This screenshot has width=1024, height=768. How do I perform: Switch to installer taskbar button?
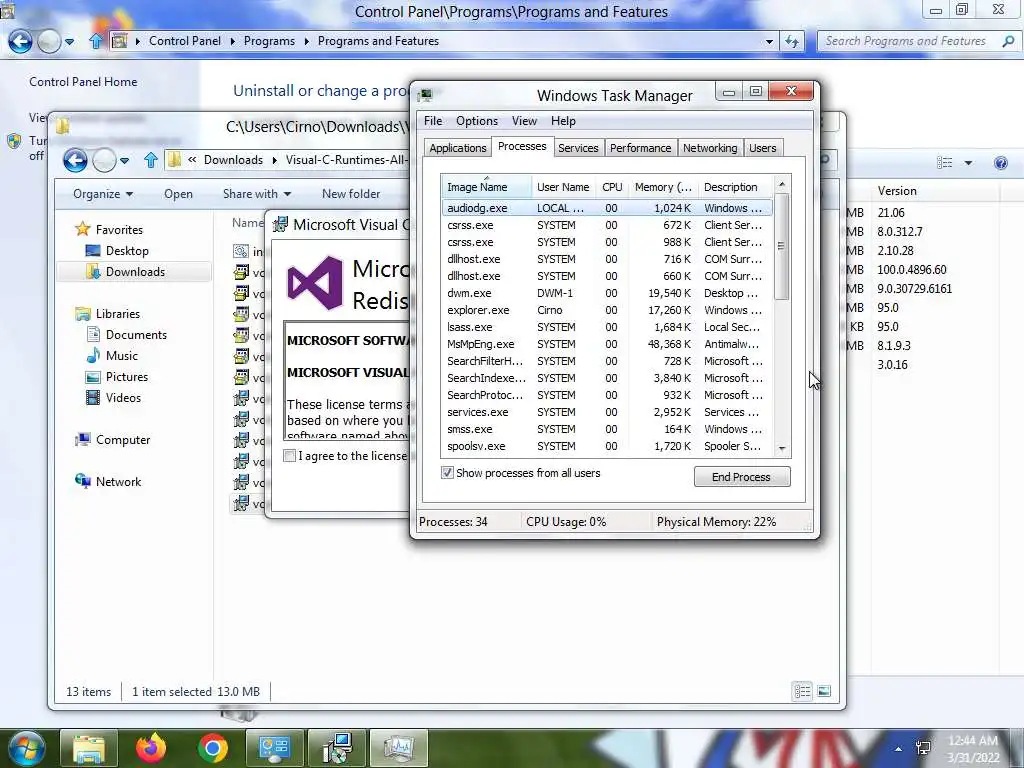point(336,748)
